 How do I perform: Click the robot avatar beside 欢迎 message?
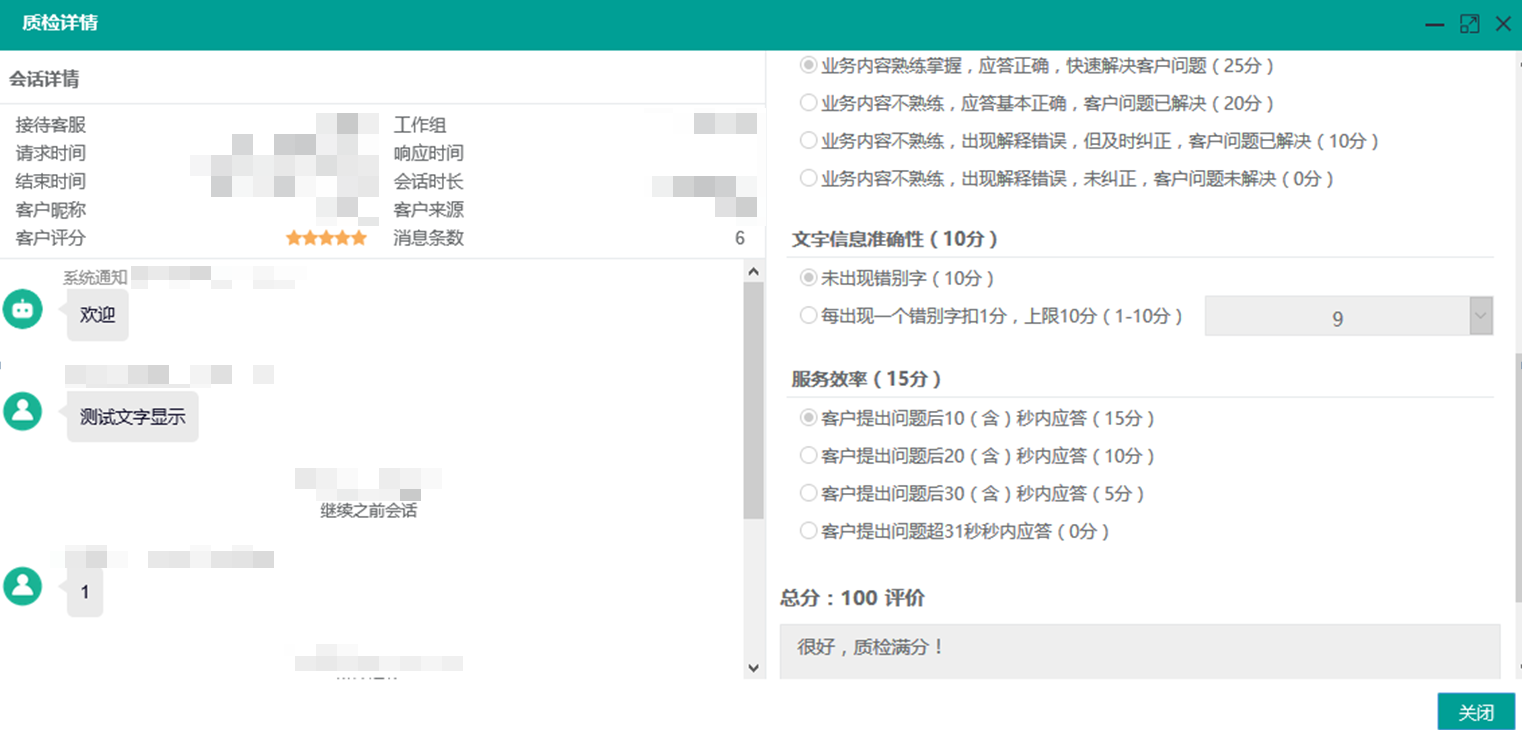pyautogui.click(x=22, y=310)
